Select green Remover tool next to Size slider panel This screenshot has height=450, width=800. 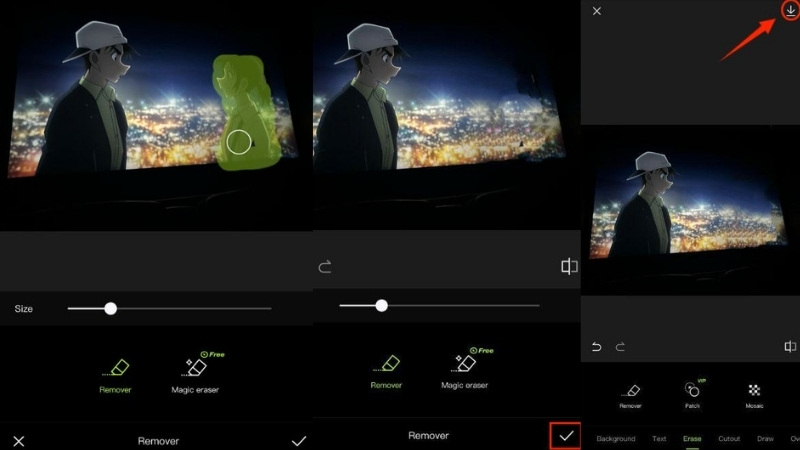115,369
